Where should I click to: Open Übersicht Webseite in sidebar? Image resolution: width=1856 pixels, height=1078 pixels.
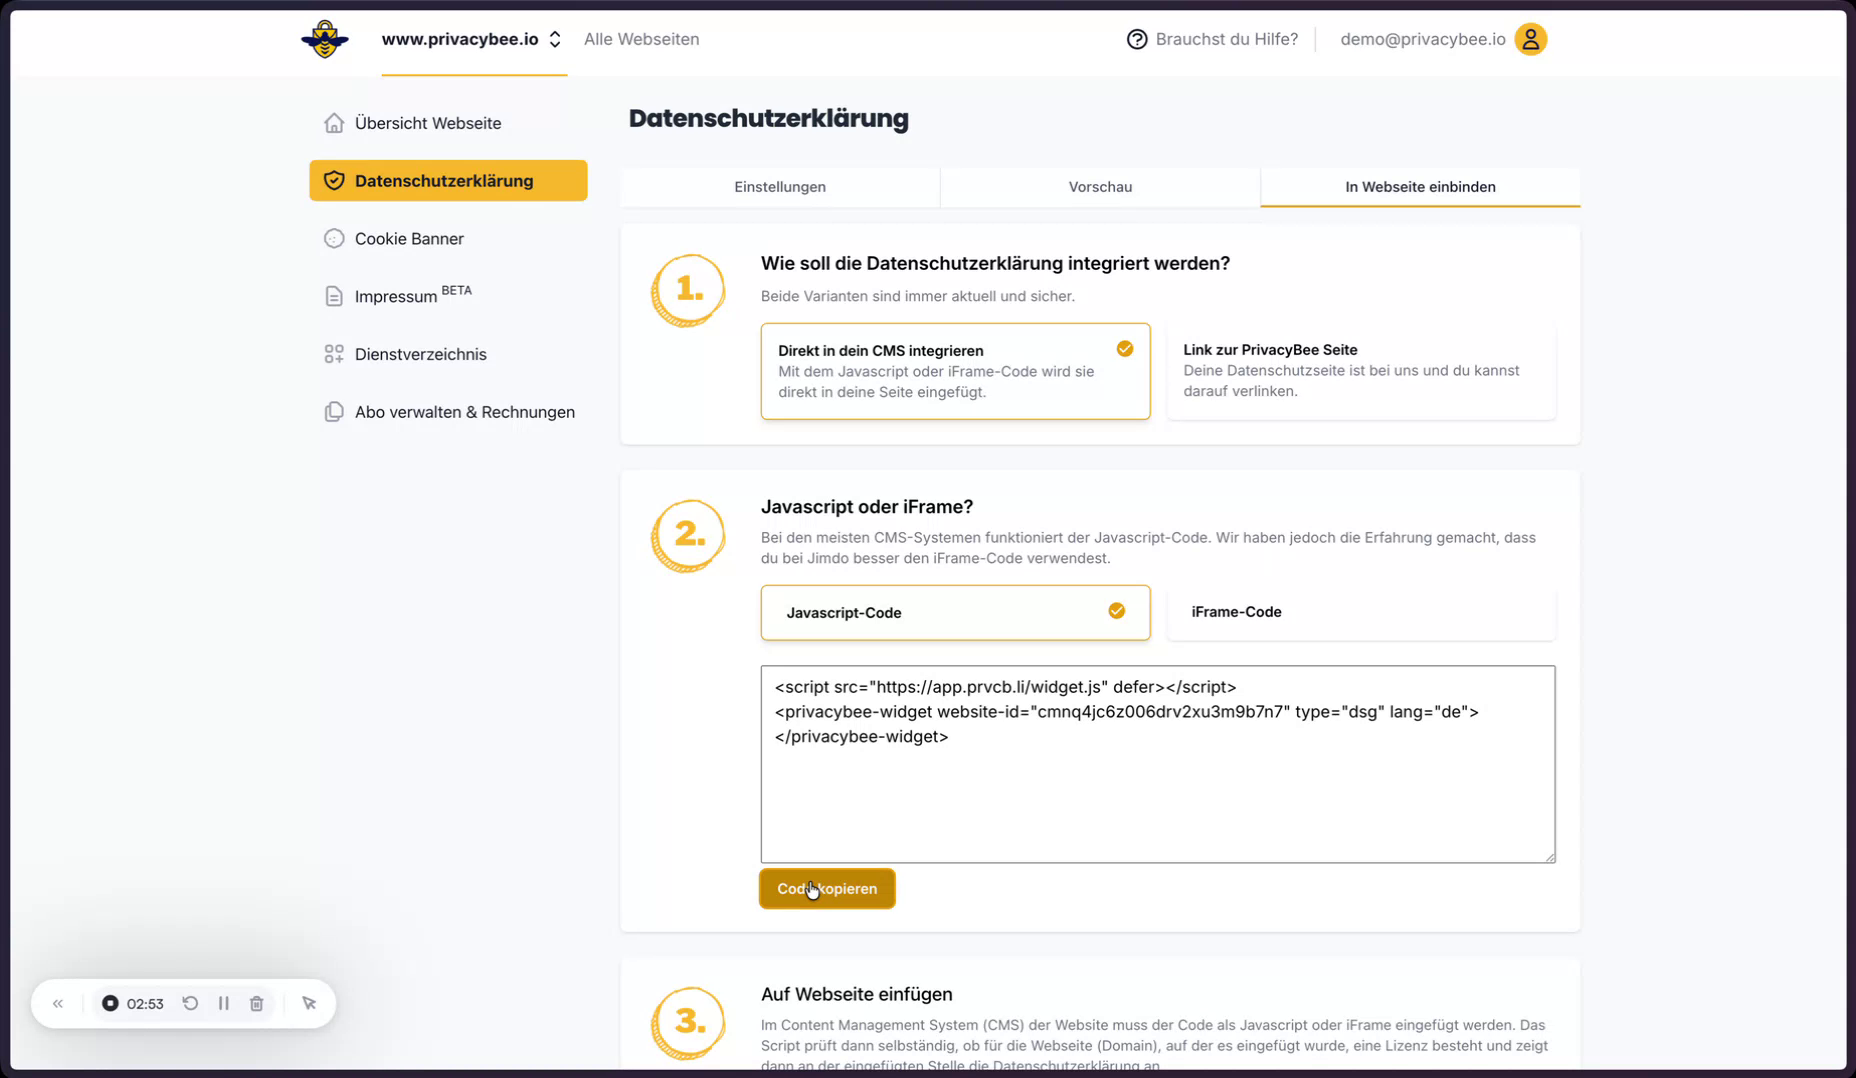(448, 123)
